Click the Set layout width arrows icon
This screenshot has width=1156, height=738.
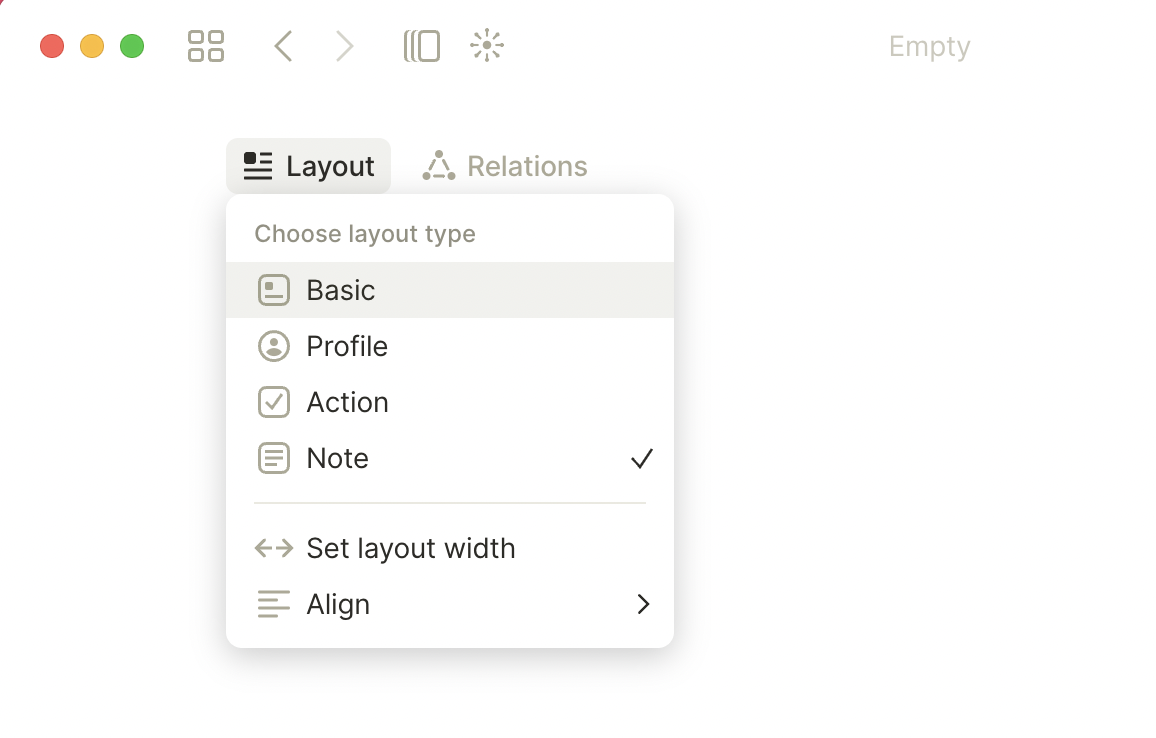point(274,549)
